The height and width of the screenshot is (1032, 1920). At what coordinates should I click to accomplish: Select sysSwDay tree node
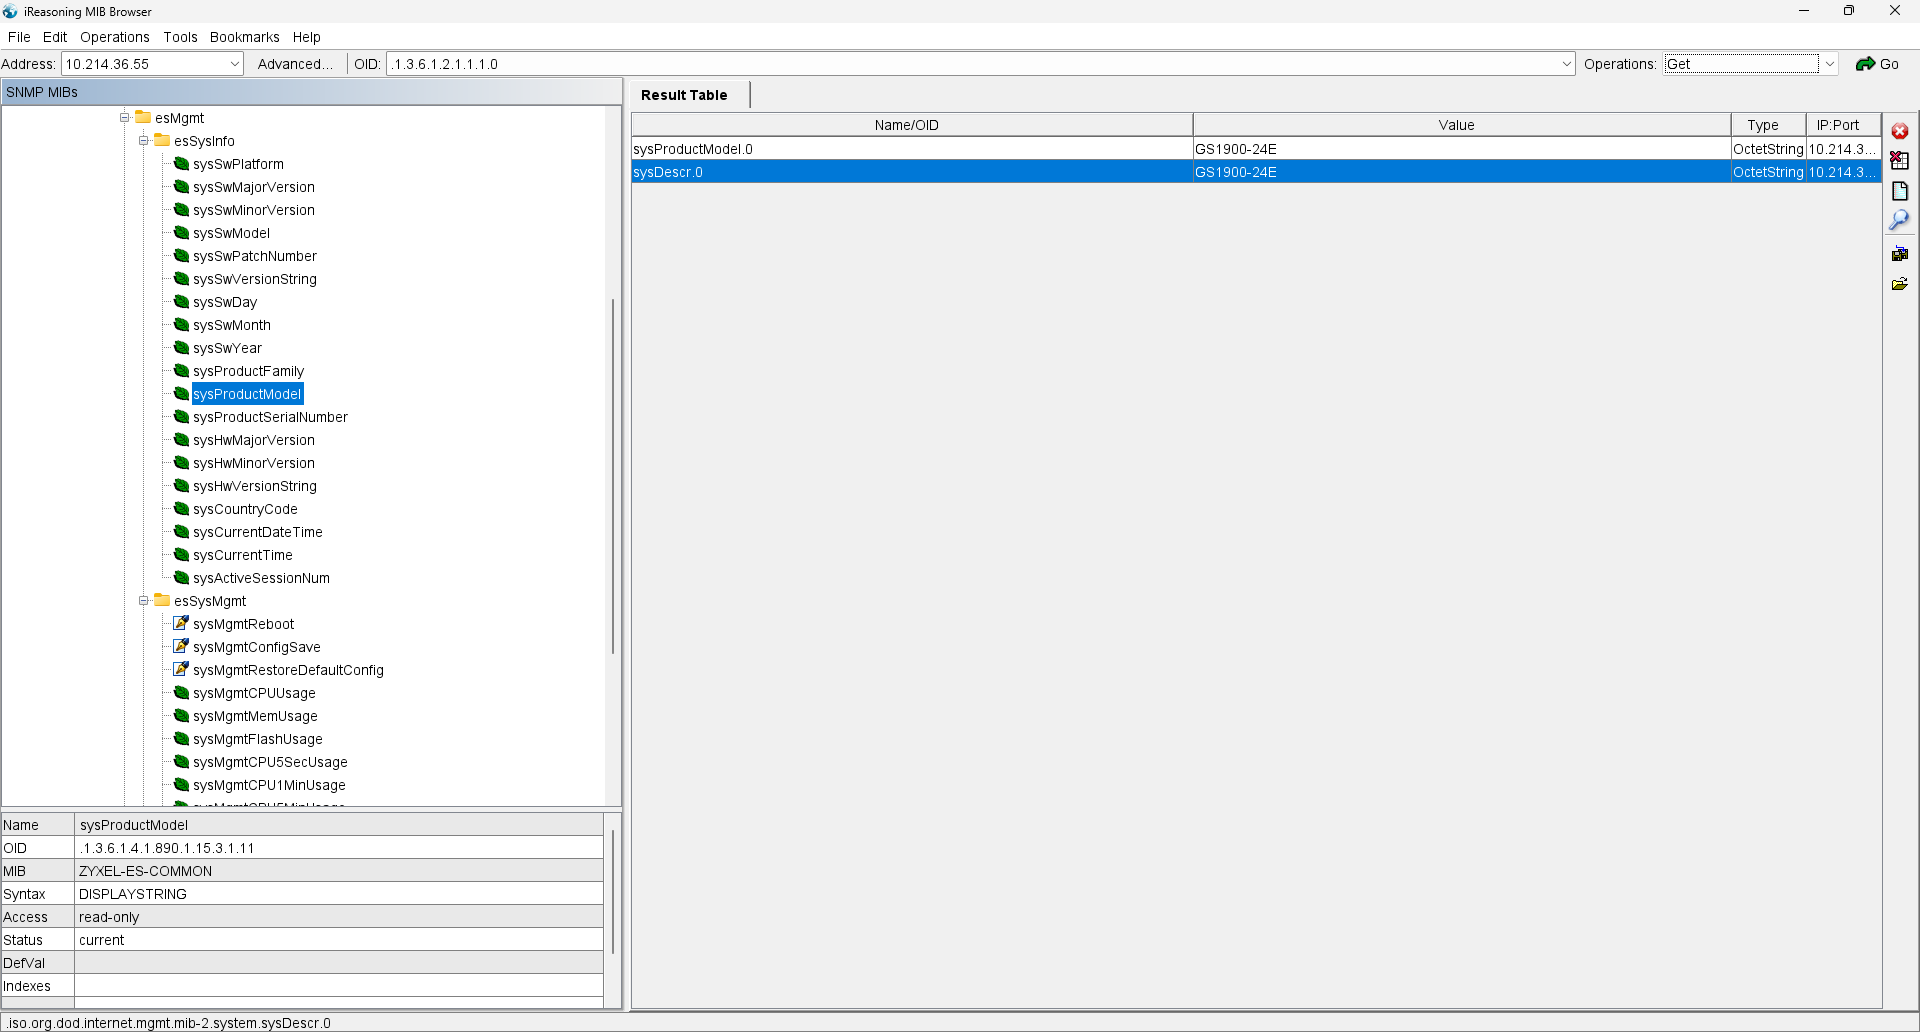pyautogui.click(x=225, y=302)
